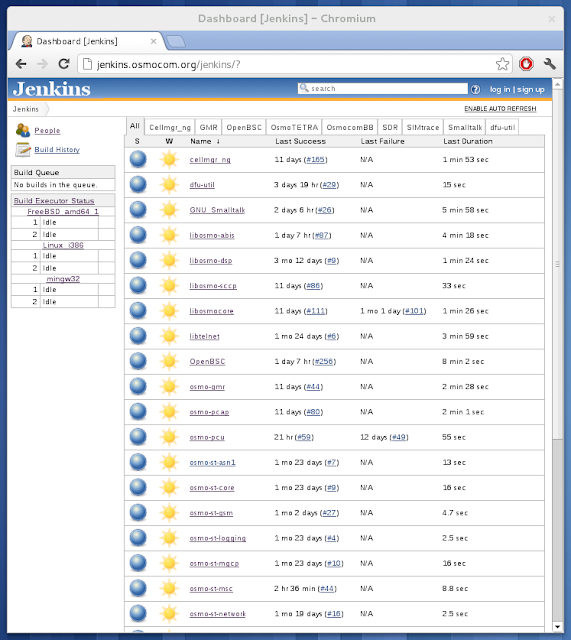Viewport: 571px width, 640px height.
Task: Click the blue status ball for libtelnet
Action: (138, 336)
